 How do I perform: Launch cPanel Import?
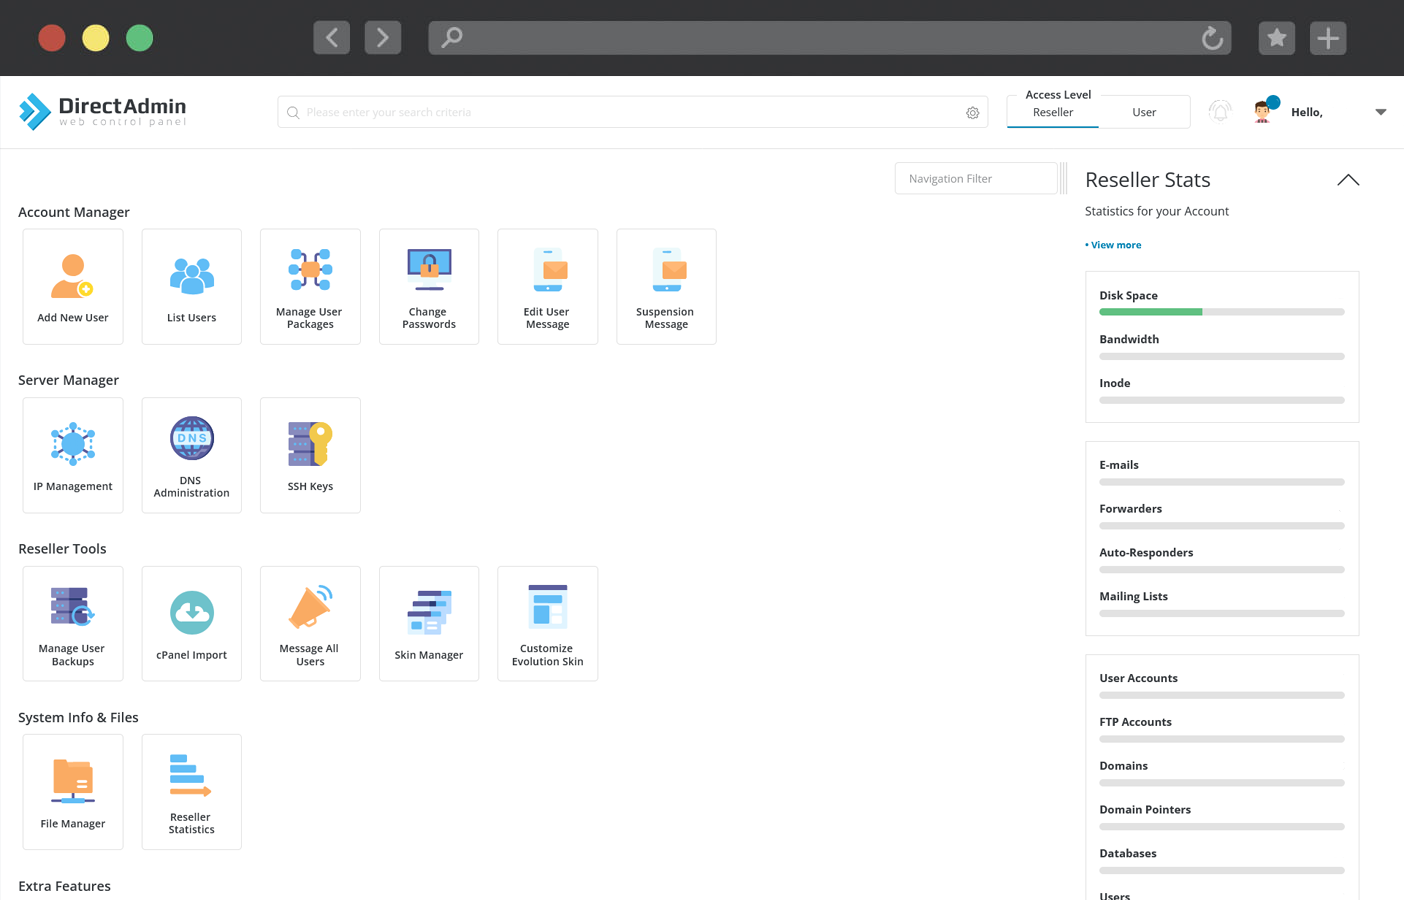point(191,624)
